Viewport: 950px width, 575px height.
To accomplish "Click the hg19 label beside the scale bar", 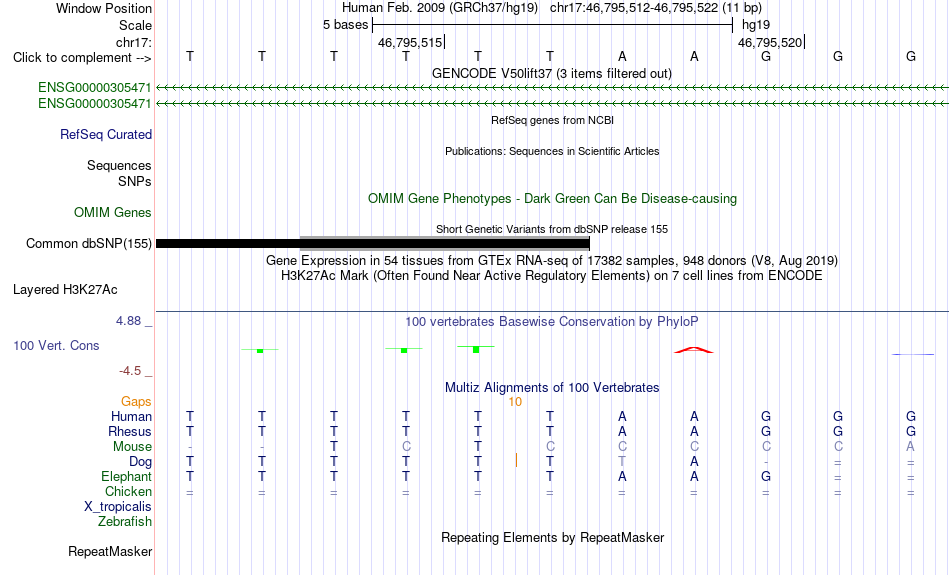I will 756,25.
